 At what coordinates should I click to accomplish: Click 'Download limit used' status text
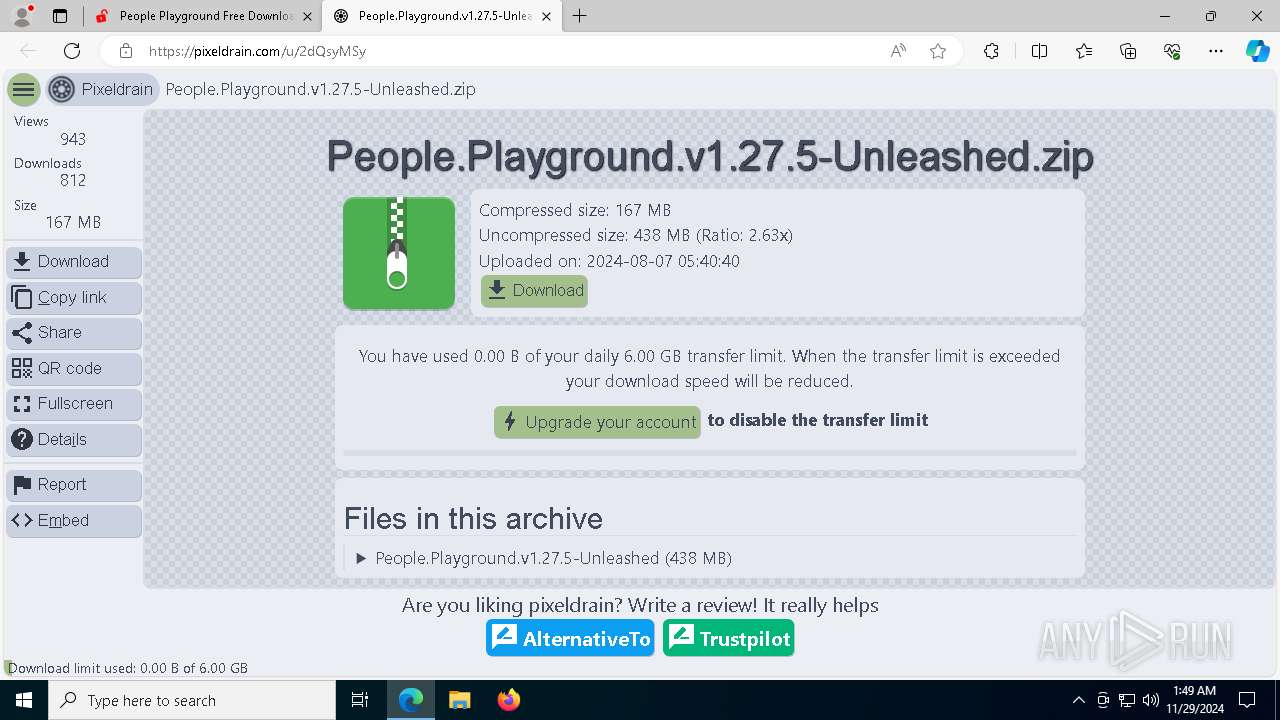[x=128, y=668]
